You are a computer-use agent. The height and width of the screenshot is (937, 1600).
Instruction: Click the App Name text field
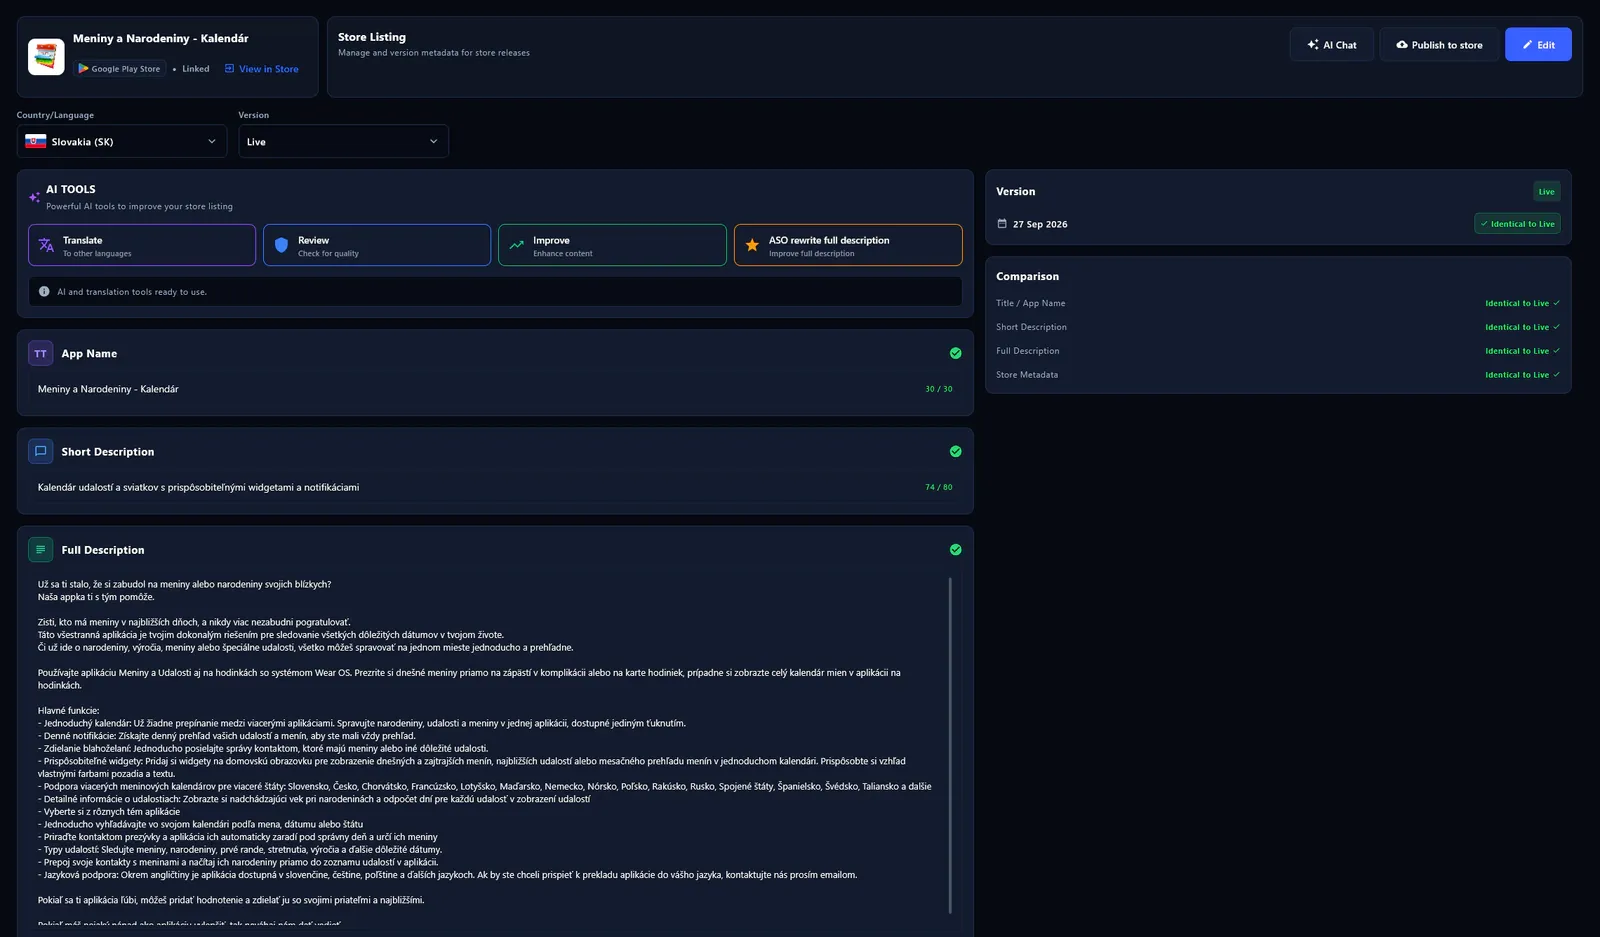click(x=495, y=389)
